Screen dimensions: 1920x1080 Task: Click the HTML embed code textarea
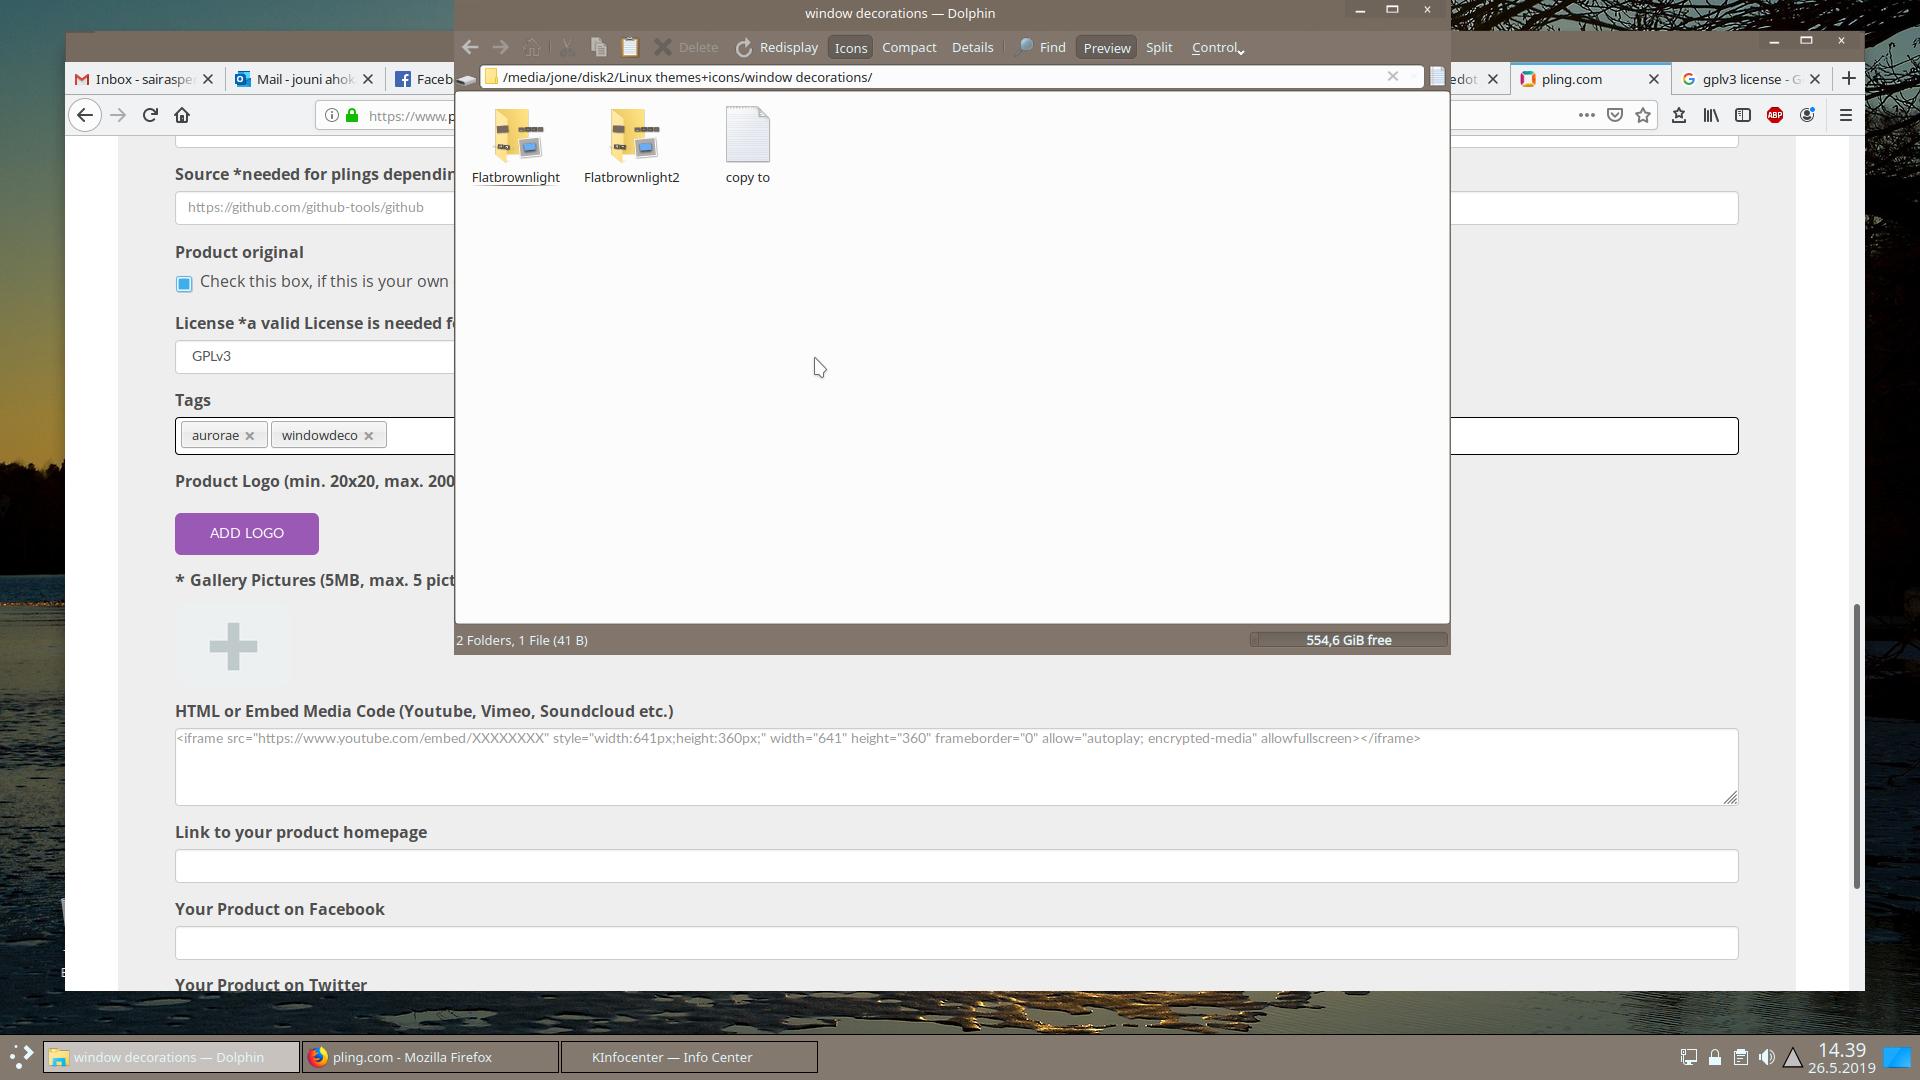(x=957, y=767)
